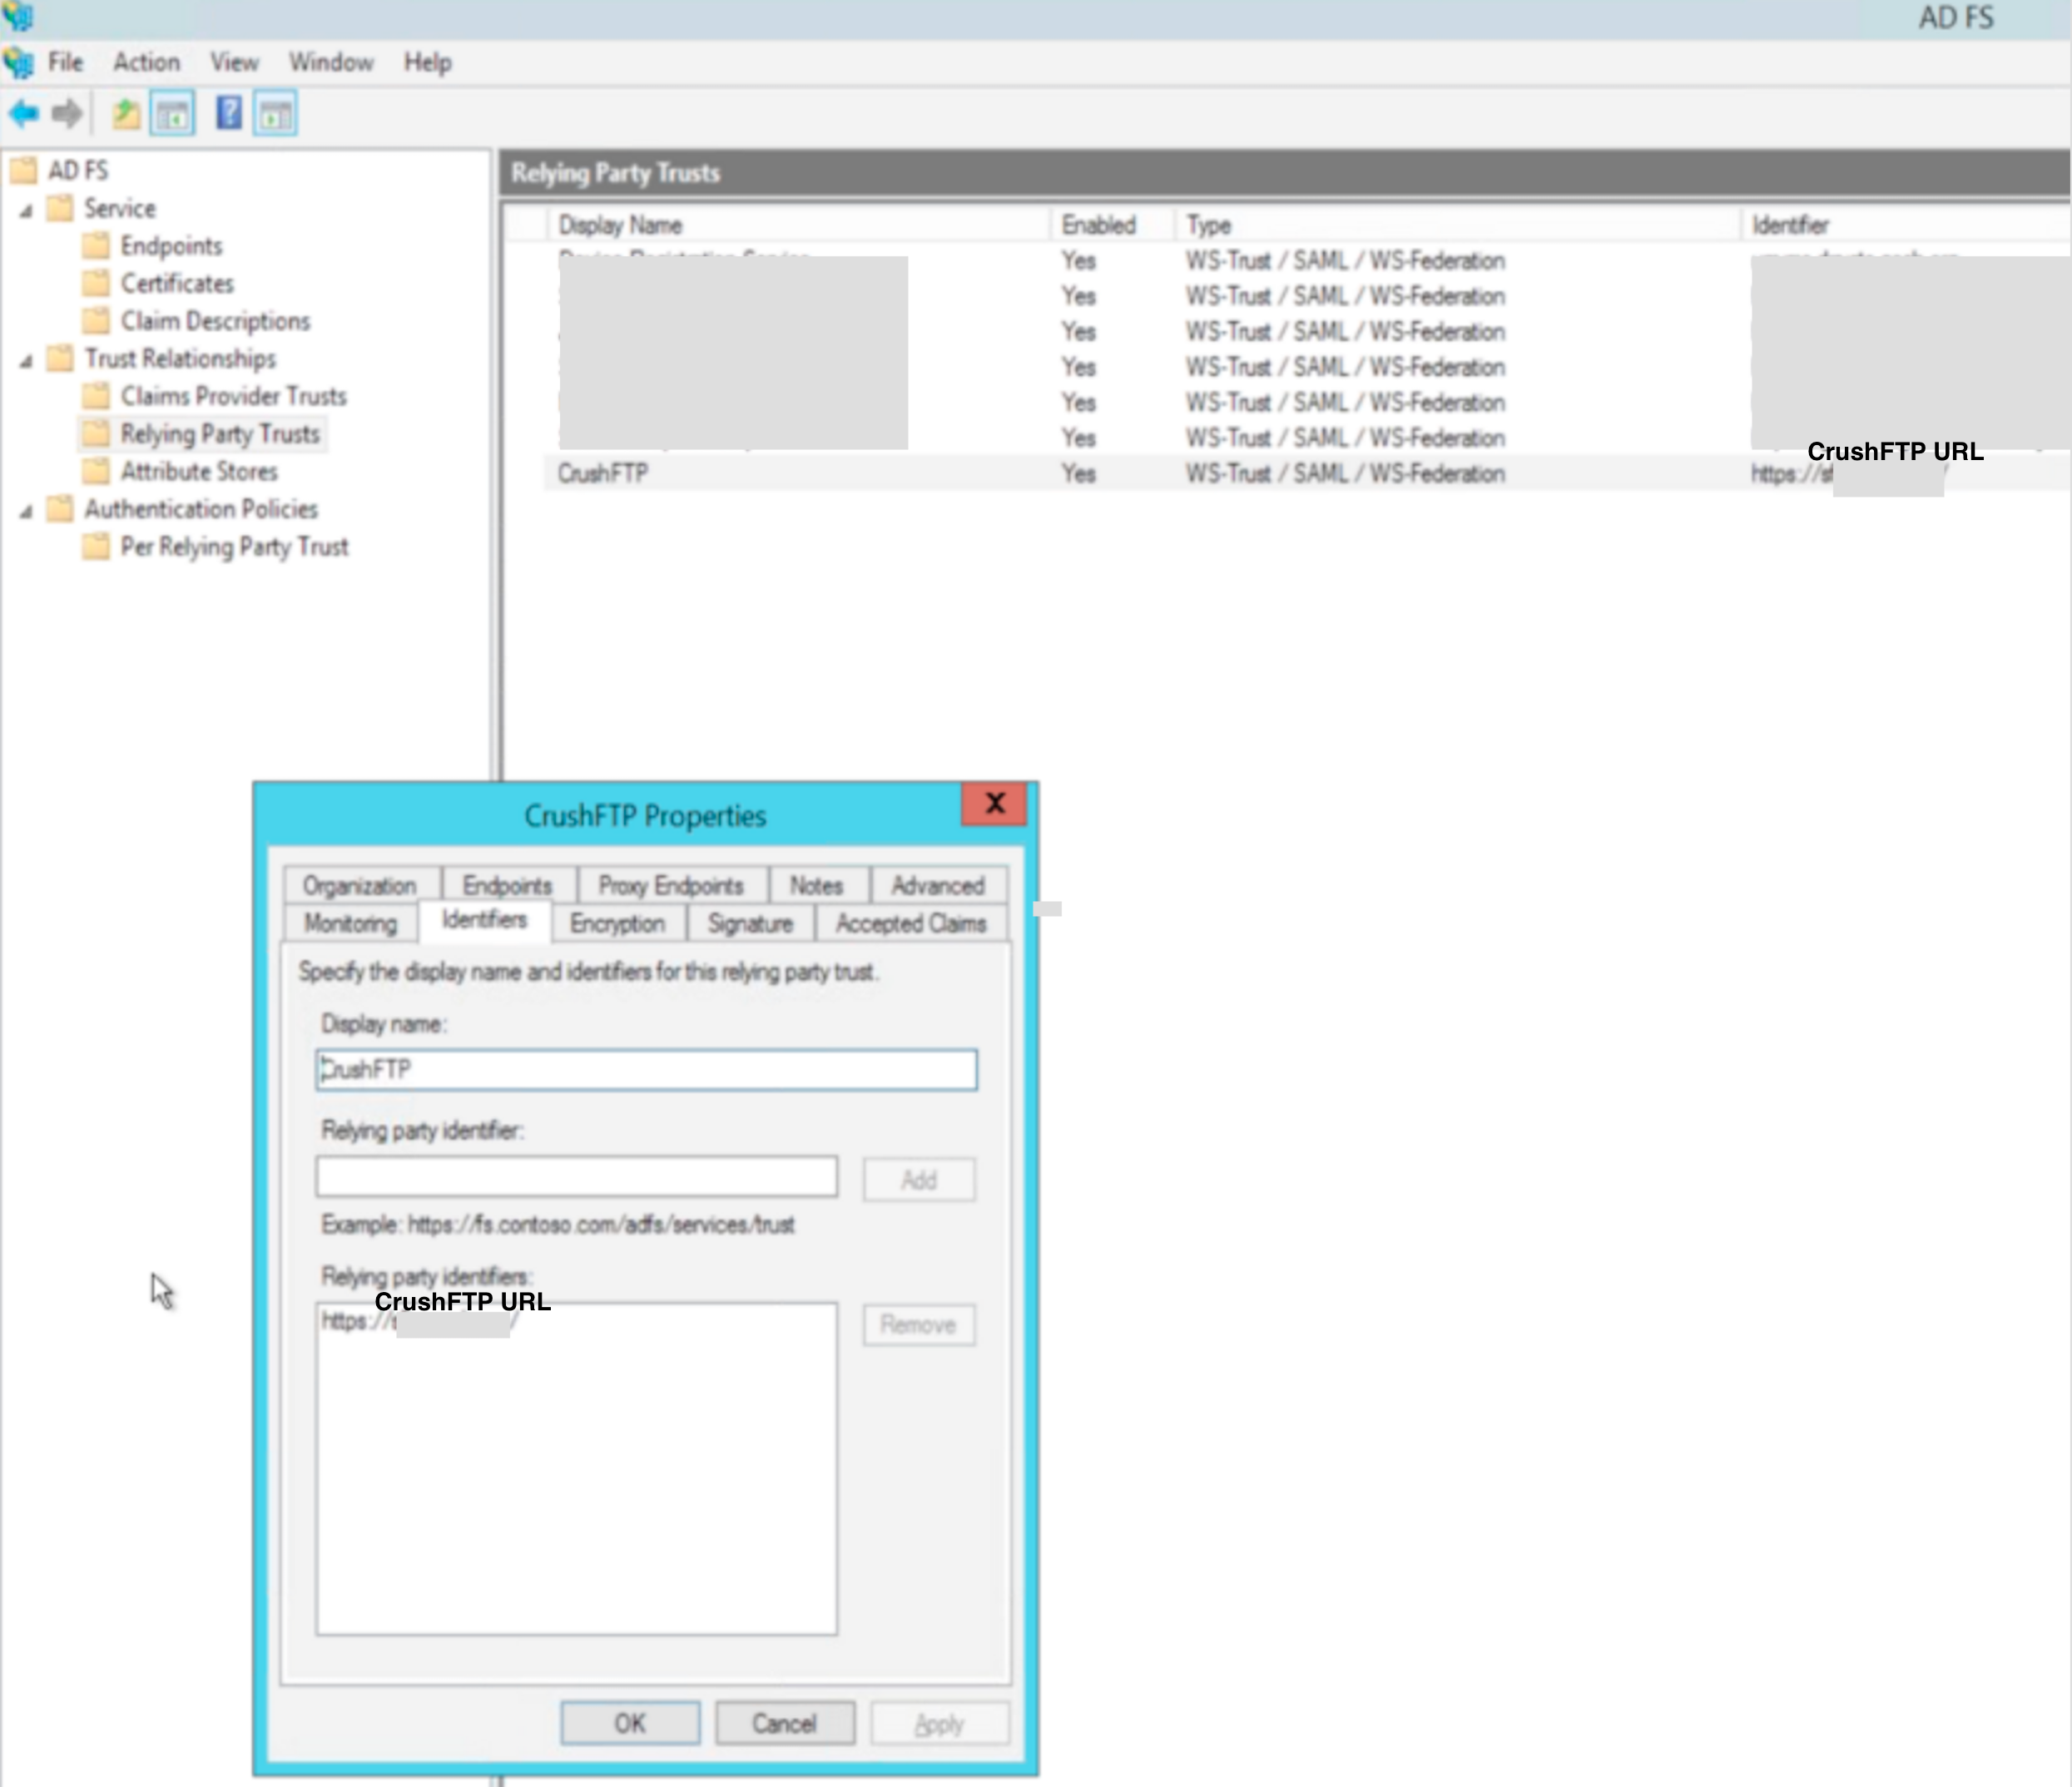The height and width of the screenshot is (1787, 2072).
Task: Click the Up one level toolbar icon
Action: (x=126, y=114)
